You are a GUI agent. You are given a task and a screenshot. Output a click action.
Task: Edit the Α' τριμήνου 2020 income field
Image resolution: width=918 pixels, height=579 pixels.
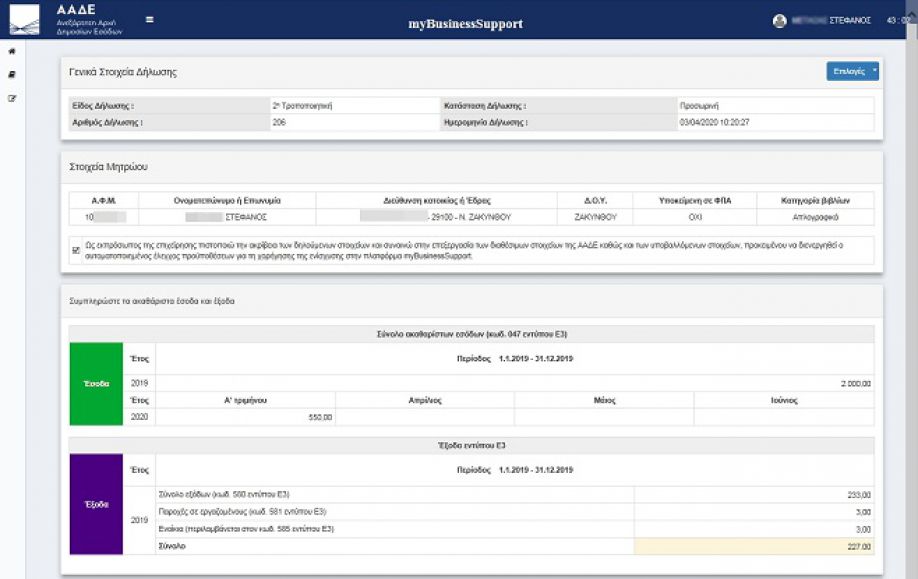[245, 417]
